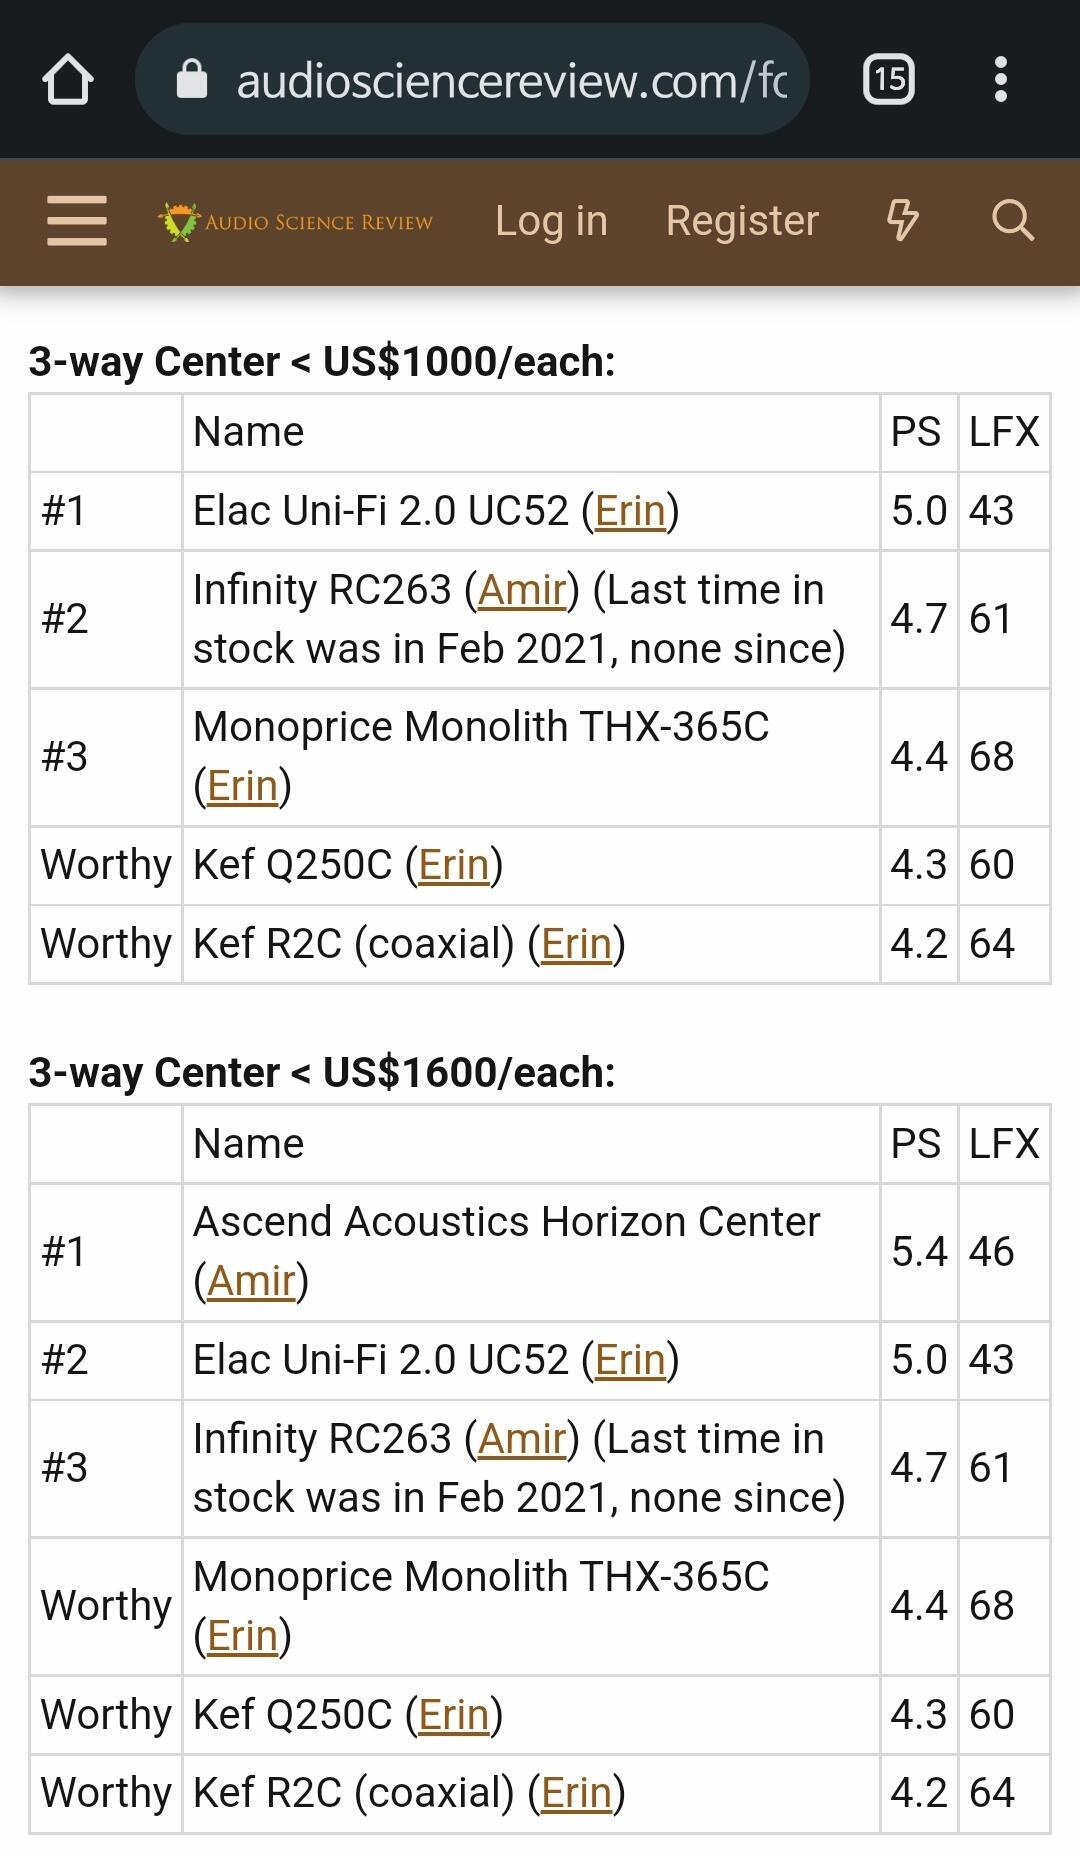The height and width of the screenshot is (1854, 1080).
Task: Open Erin's Monolith THX-365C review under US$1000
Action: (242, 786)
